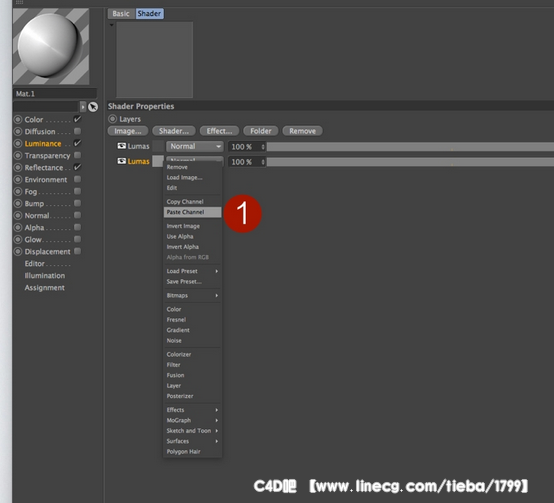Select Load Image... in the context menu
Screen dimensions: 554x503
(192, 177)
